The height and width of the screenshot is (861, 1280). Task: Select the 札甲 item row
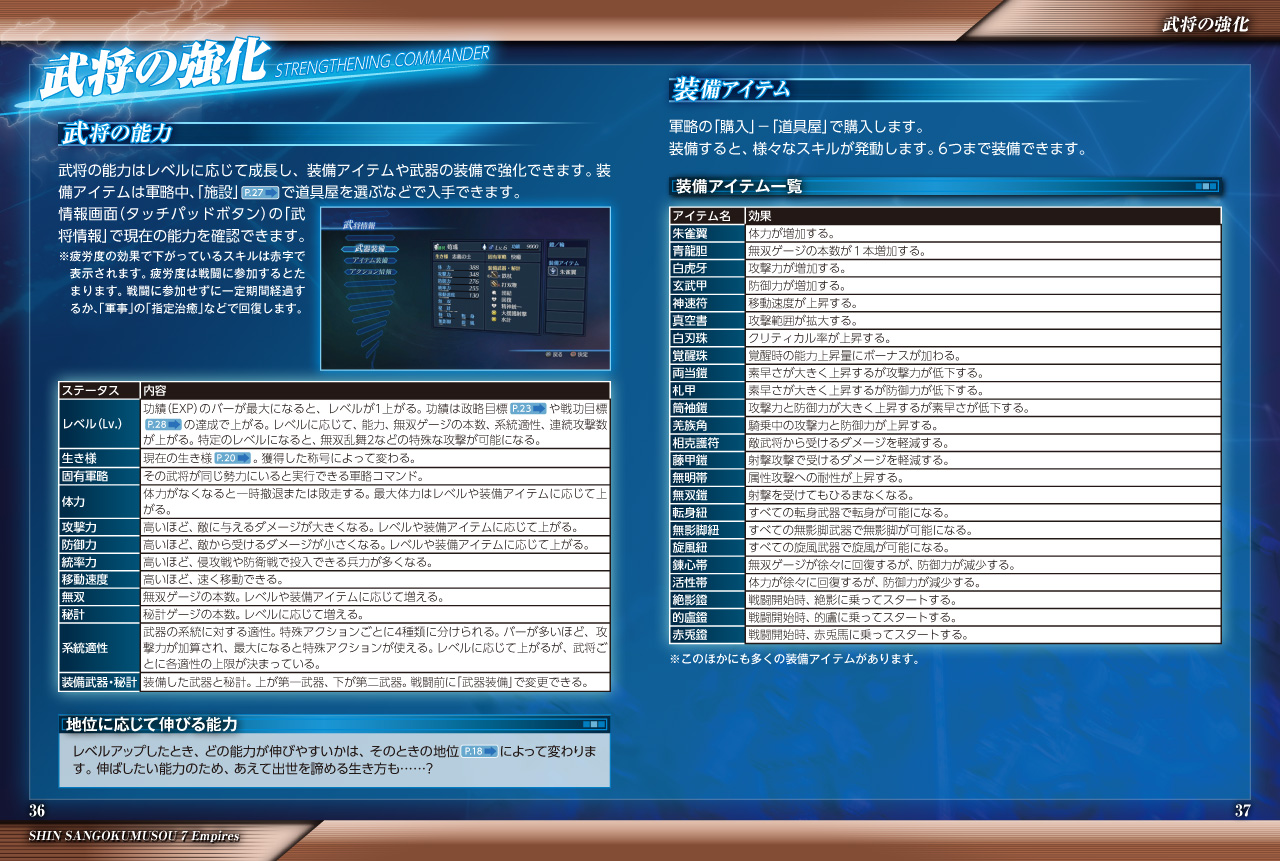click(945, 391)
